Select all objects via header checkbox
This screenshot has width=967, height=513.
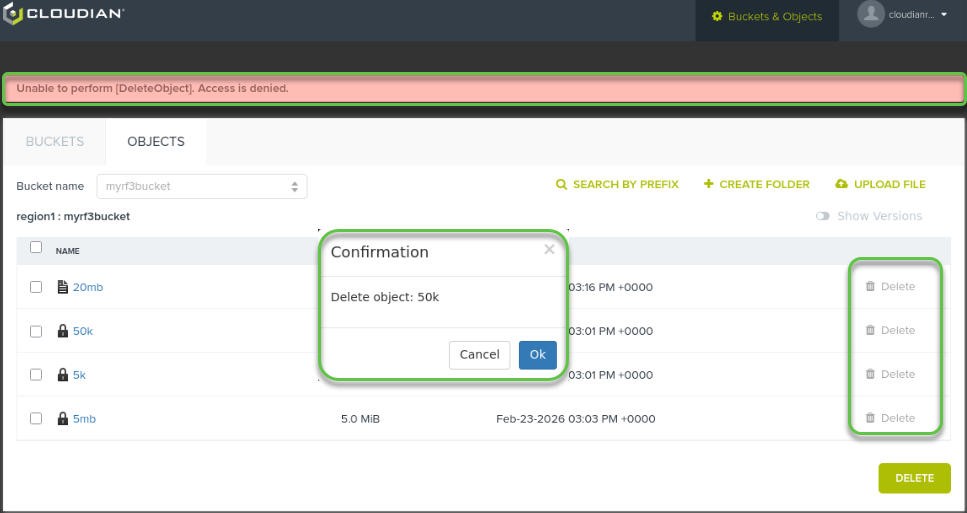(x=36, y=248)
